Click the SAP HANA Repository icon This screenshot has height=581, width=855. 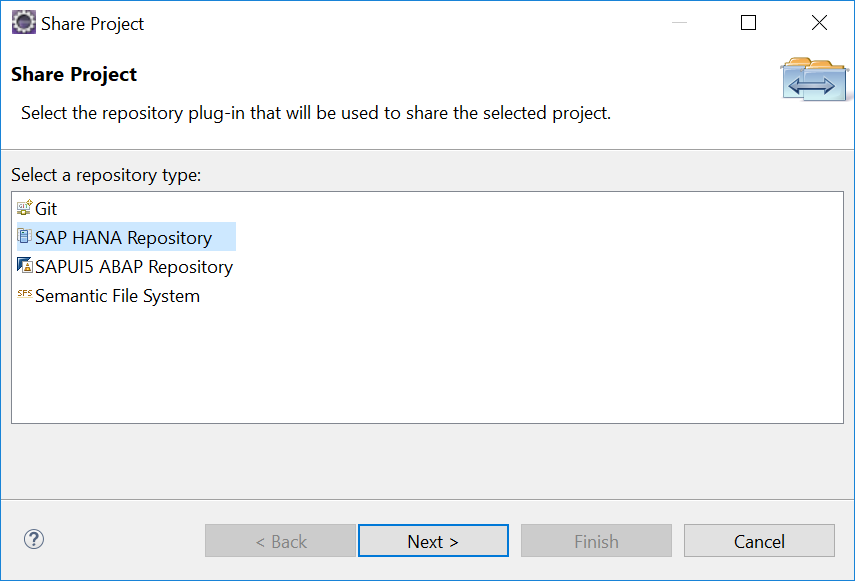[x=25, y=236]
